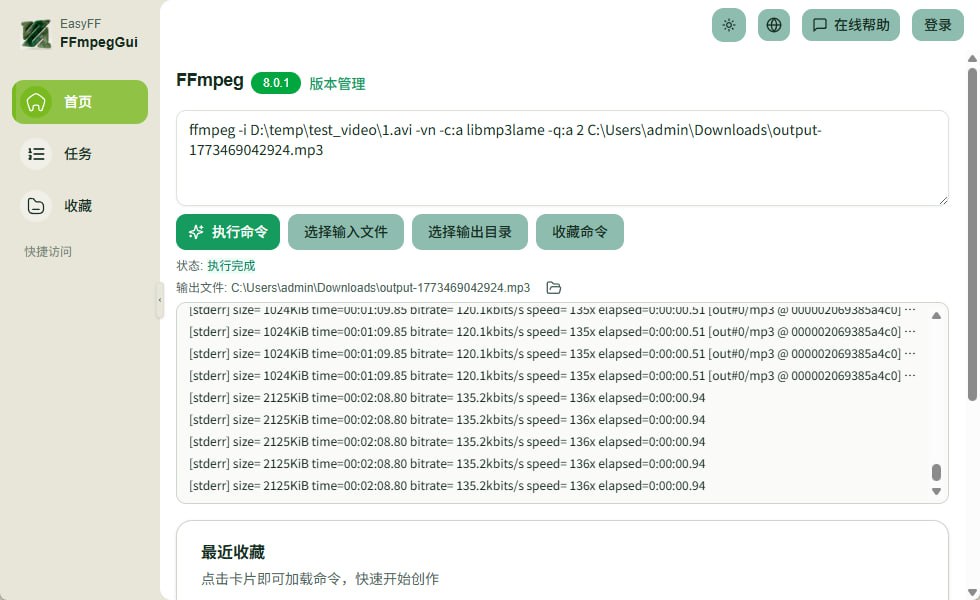Select the home icon beside 首页

(36, 101)
